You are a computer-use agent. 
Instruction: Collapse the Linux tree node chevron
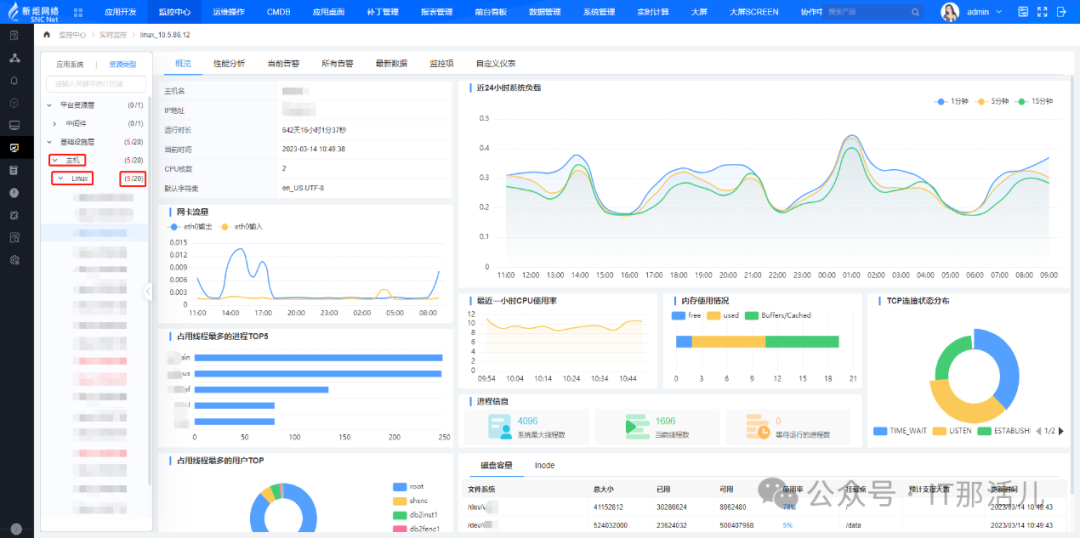(x=61, y=179)
